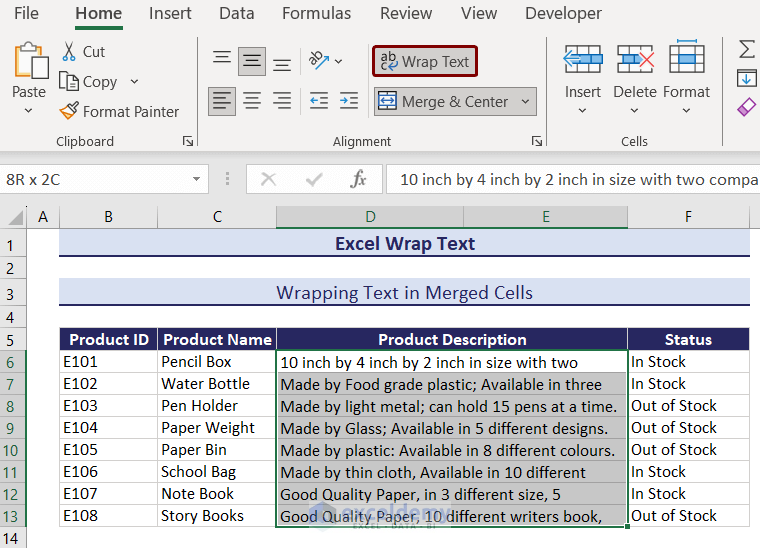Select all cells with corner triangle
The height and width of the screenshot is (548, 760).
[x=15, y=217]
